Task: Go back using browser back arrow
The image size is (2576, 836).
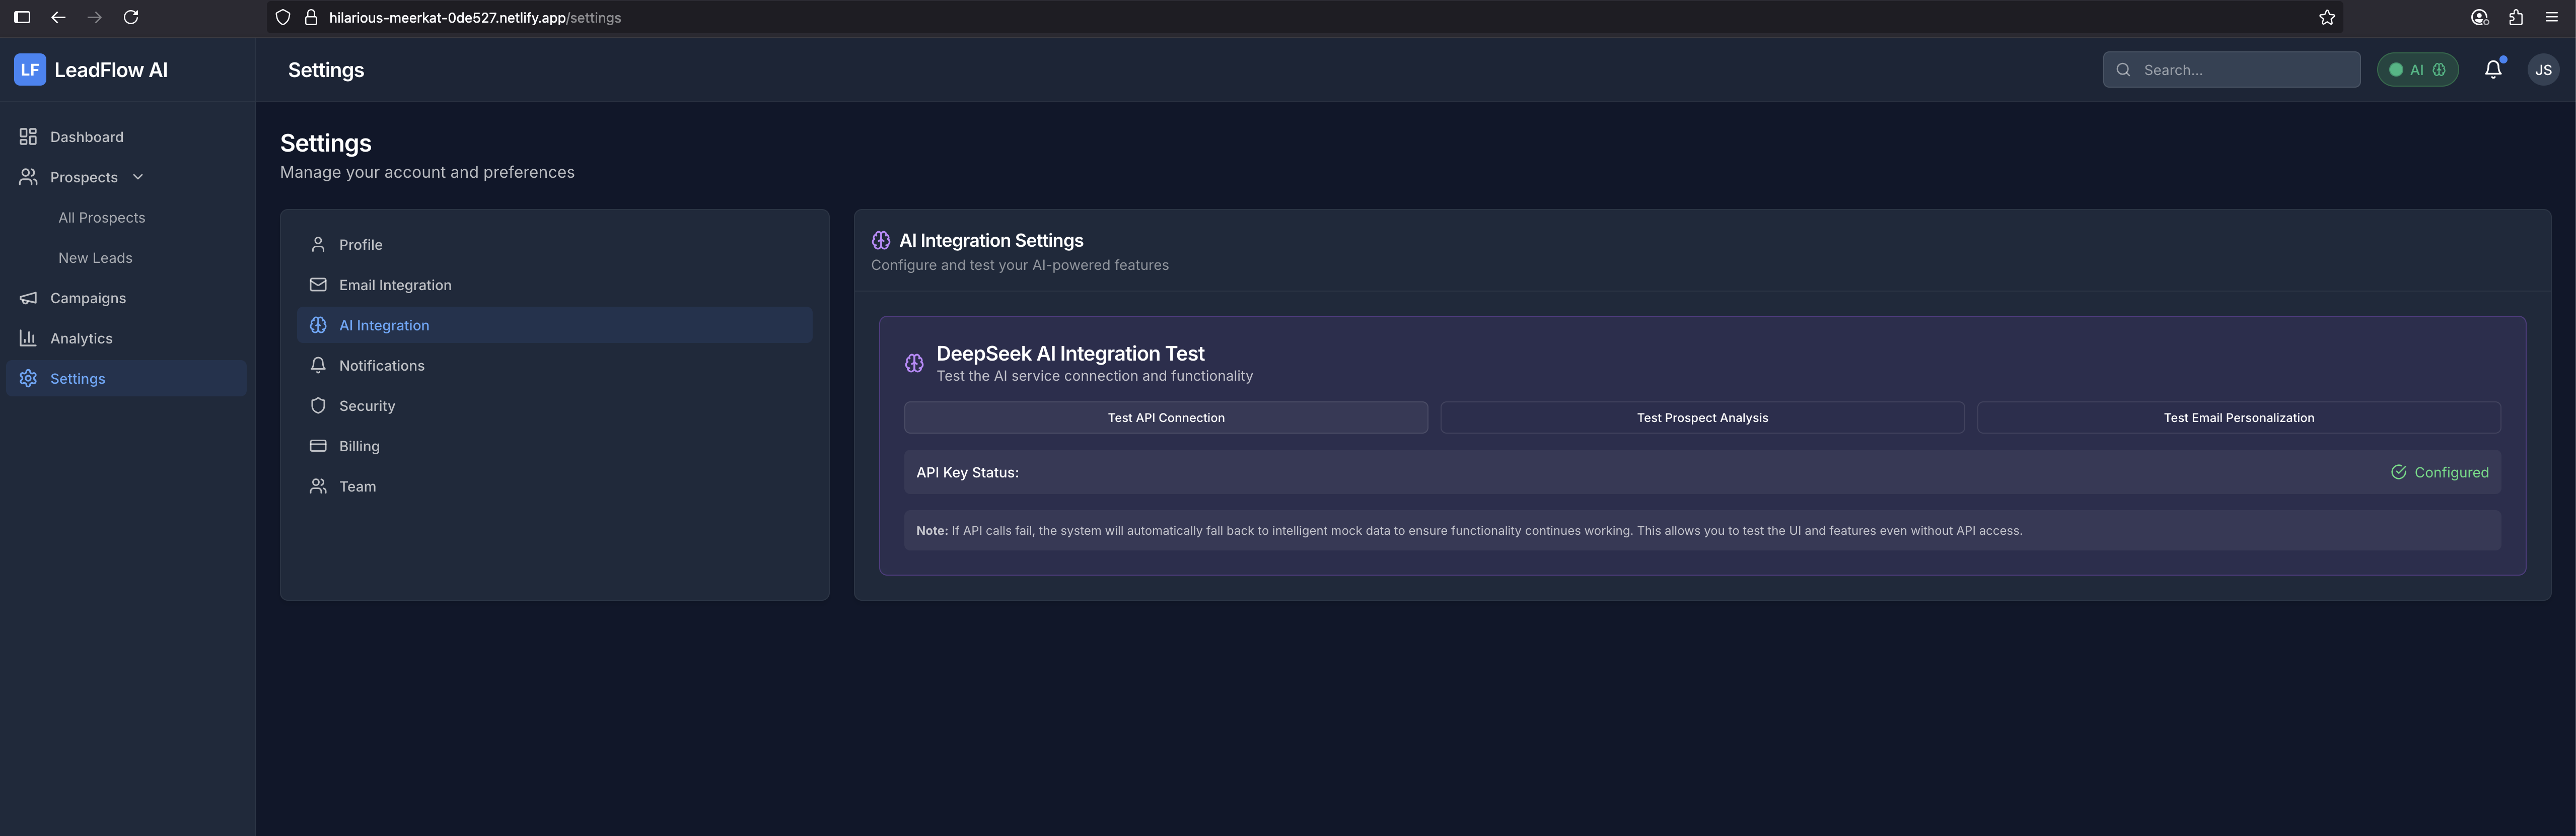Action: 58,17
